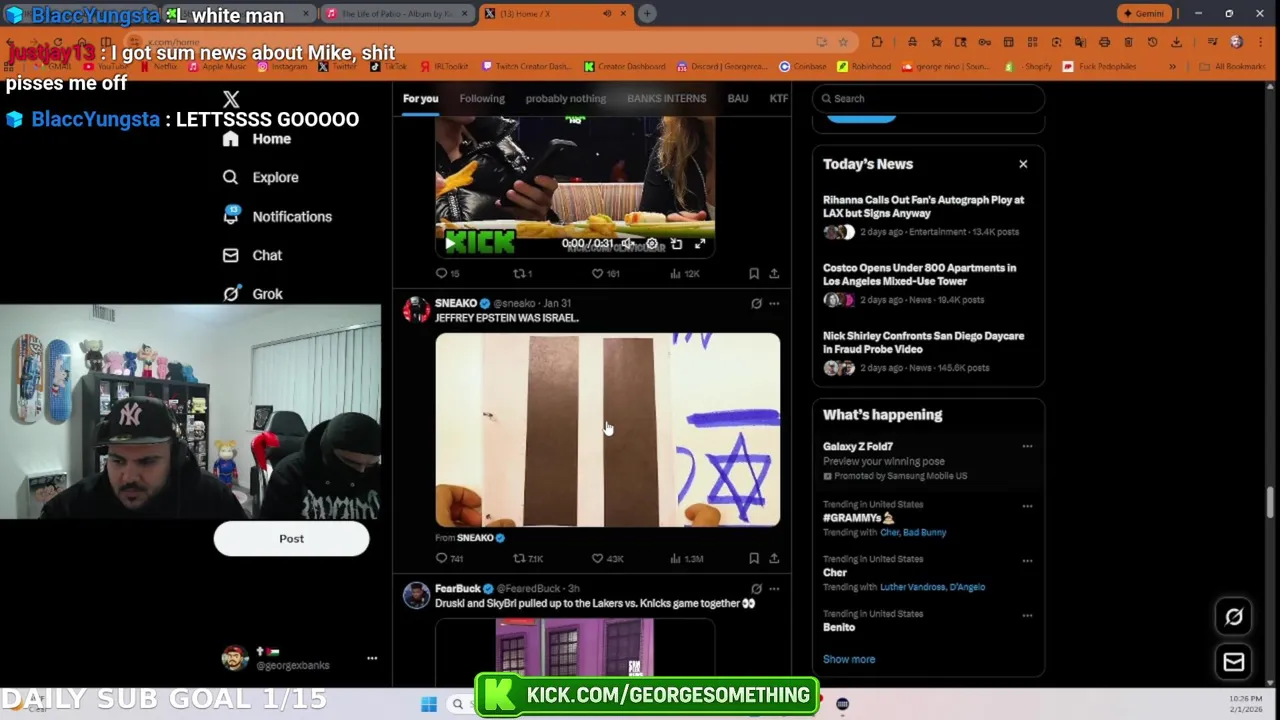Open video settings gear icon
1280x720 pixels.
[652, 244]
